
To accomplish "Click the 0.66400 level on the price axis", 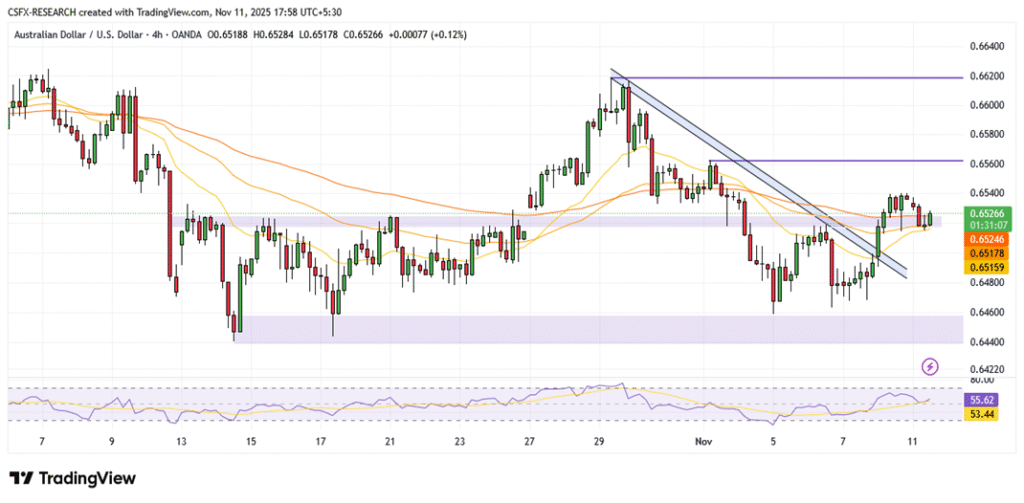I will coord(986,46).
